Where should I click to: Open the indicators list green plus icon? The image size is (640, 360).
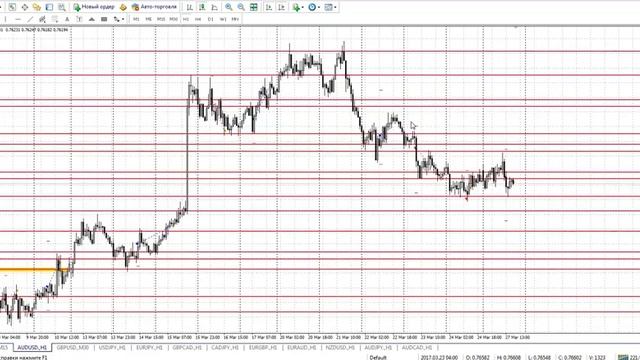coord(296,7)
